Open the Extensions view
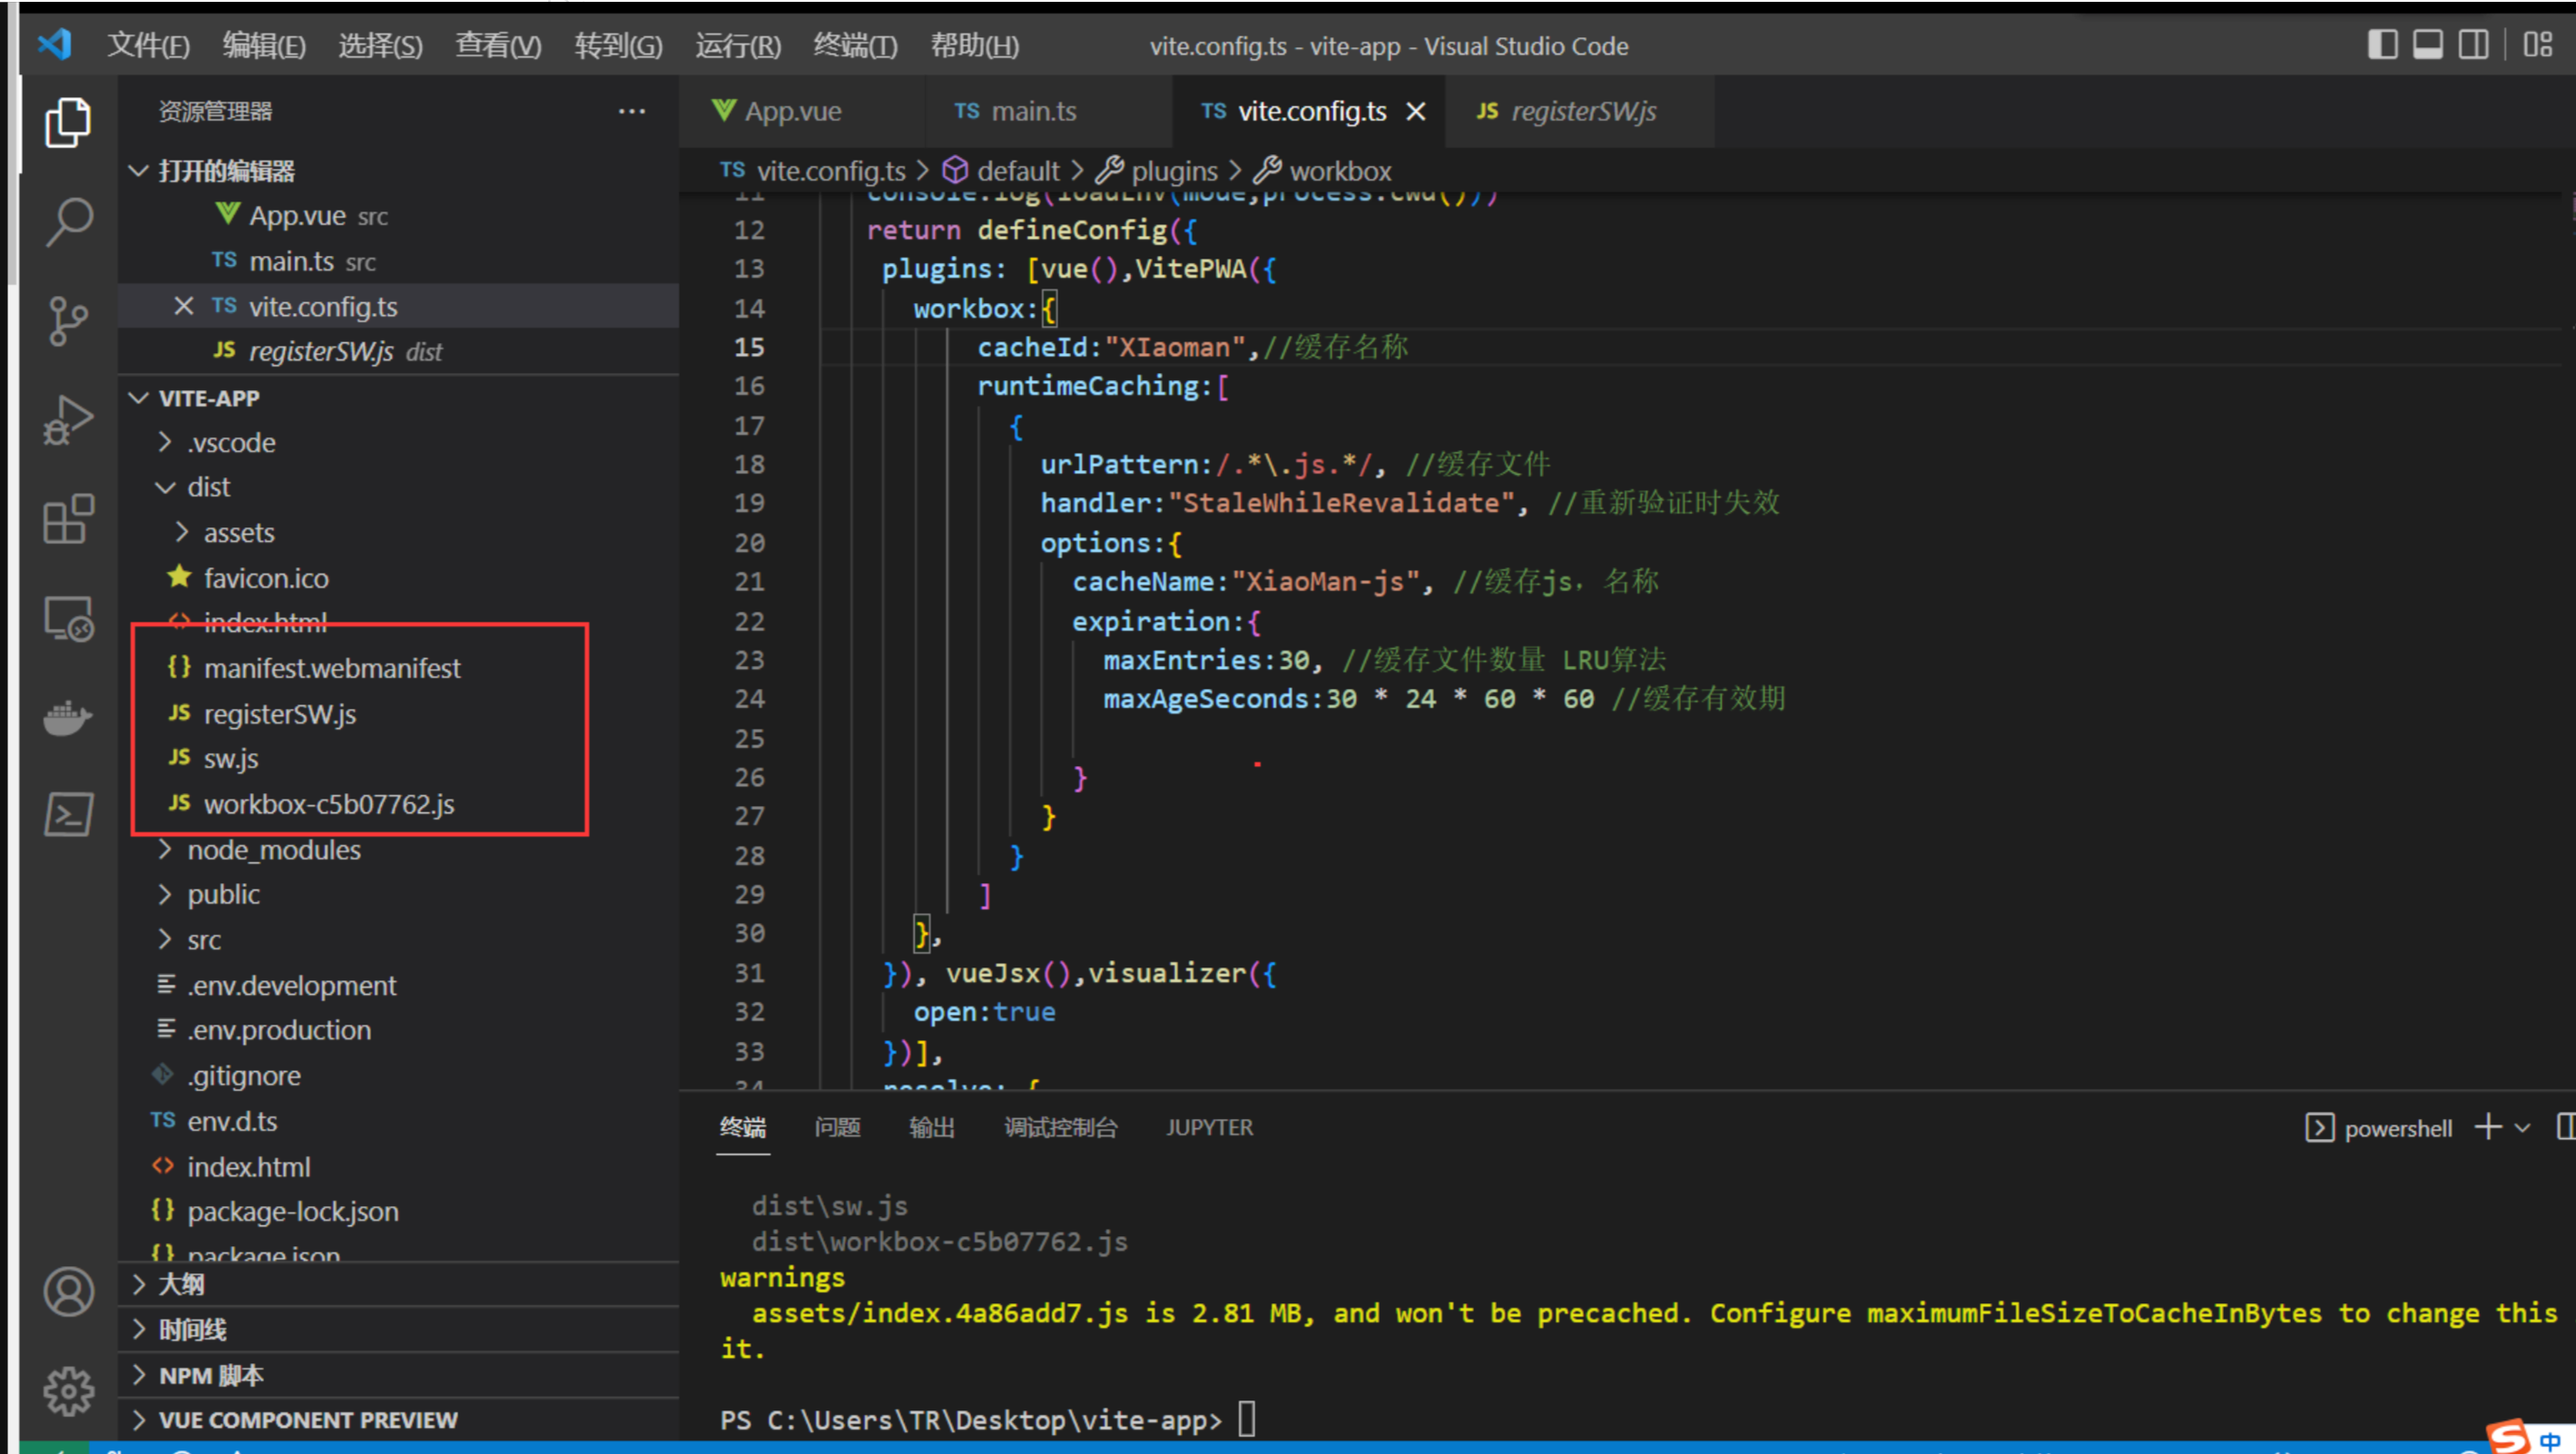 [68, 519]
